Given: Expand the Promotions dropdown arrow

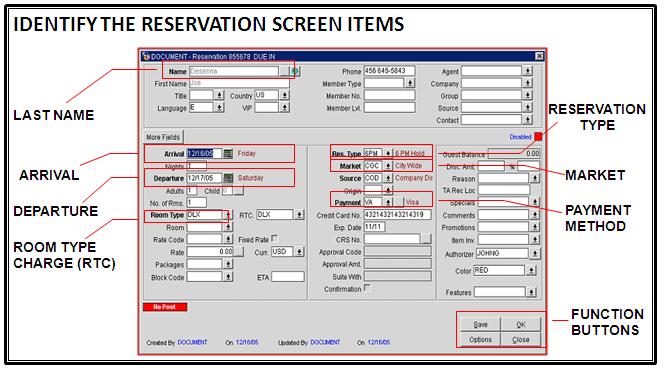Looking at the screenshot, I should 534,227.
